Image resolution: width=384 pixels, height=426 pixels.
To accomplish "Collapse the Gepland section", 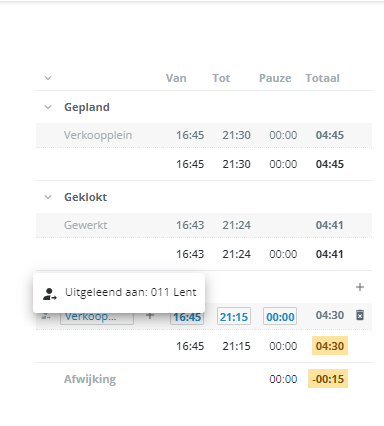I will pos(48,107).
